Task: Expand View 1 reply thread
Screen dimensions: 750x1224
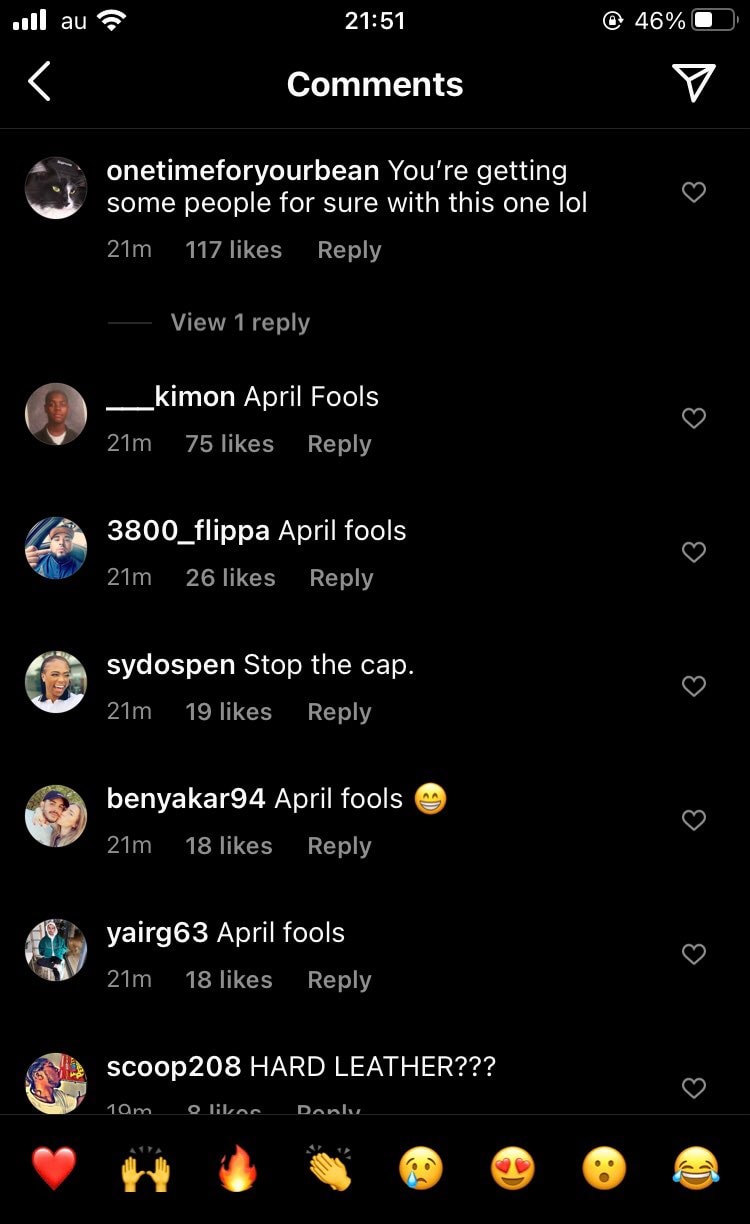Action: [x=240, y=323]
